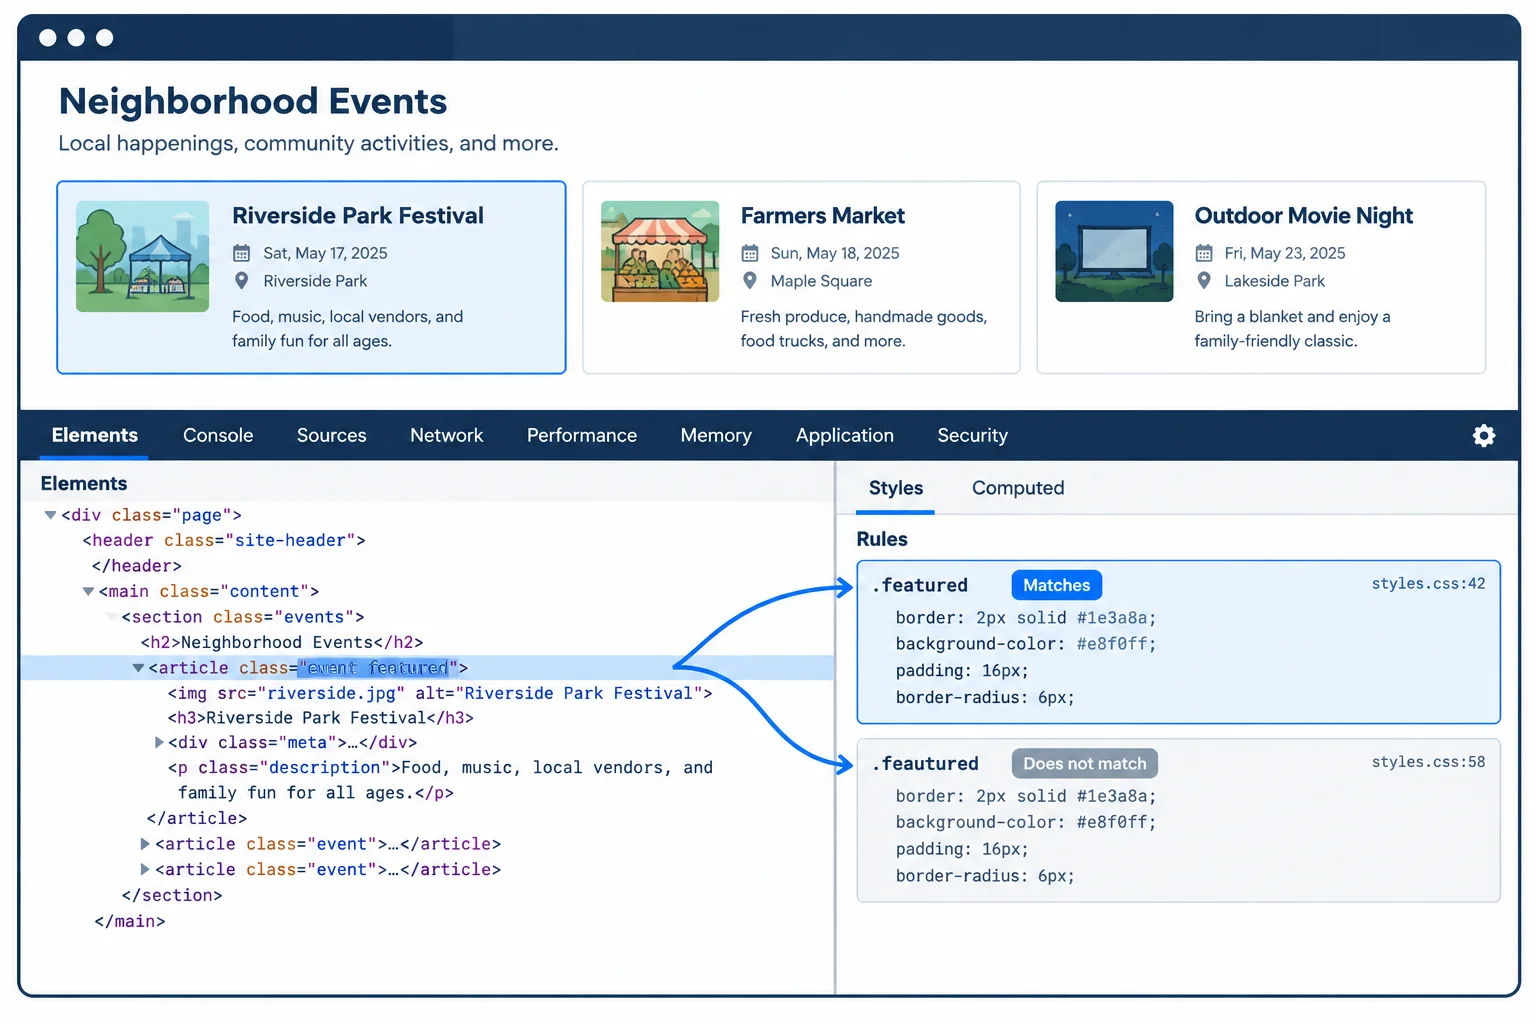
Task: Click the calendar icon beside Sat, May 17, 2025
Action: pyautogui.click(x=241, y=253)
